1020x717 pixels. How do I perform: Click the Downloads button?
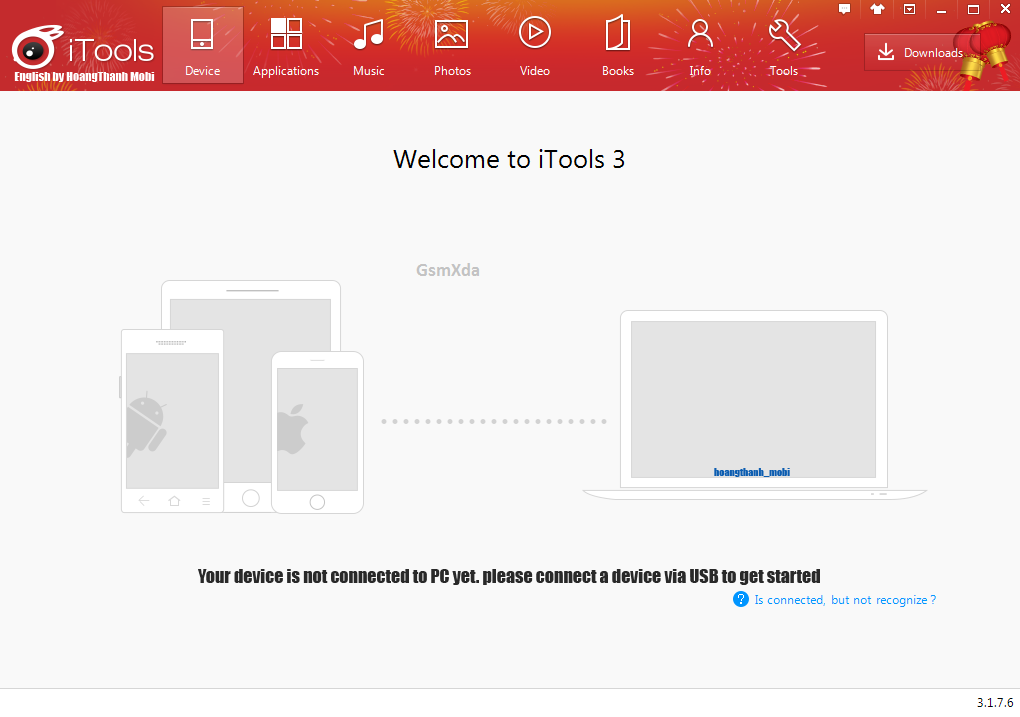(x=920, y=53)
